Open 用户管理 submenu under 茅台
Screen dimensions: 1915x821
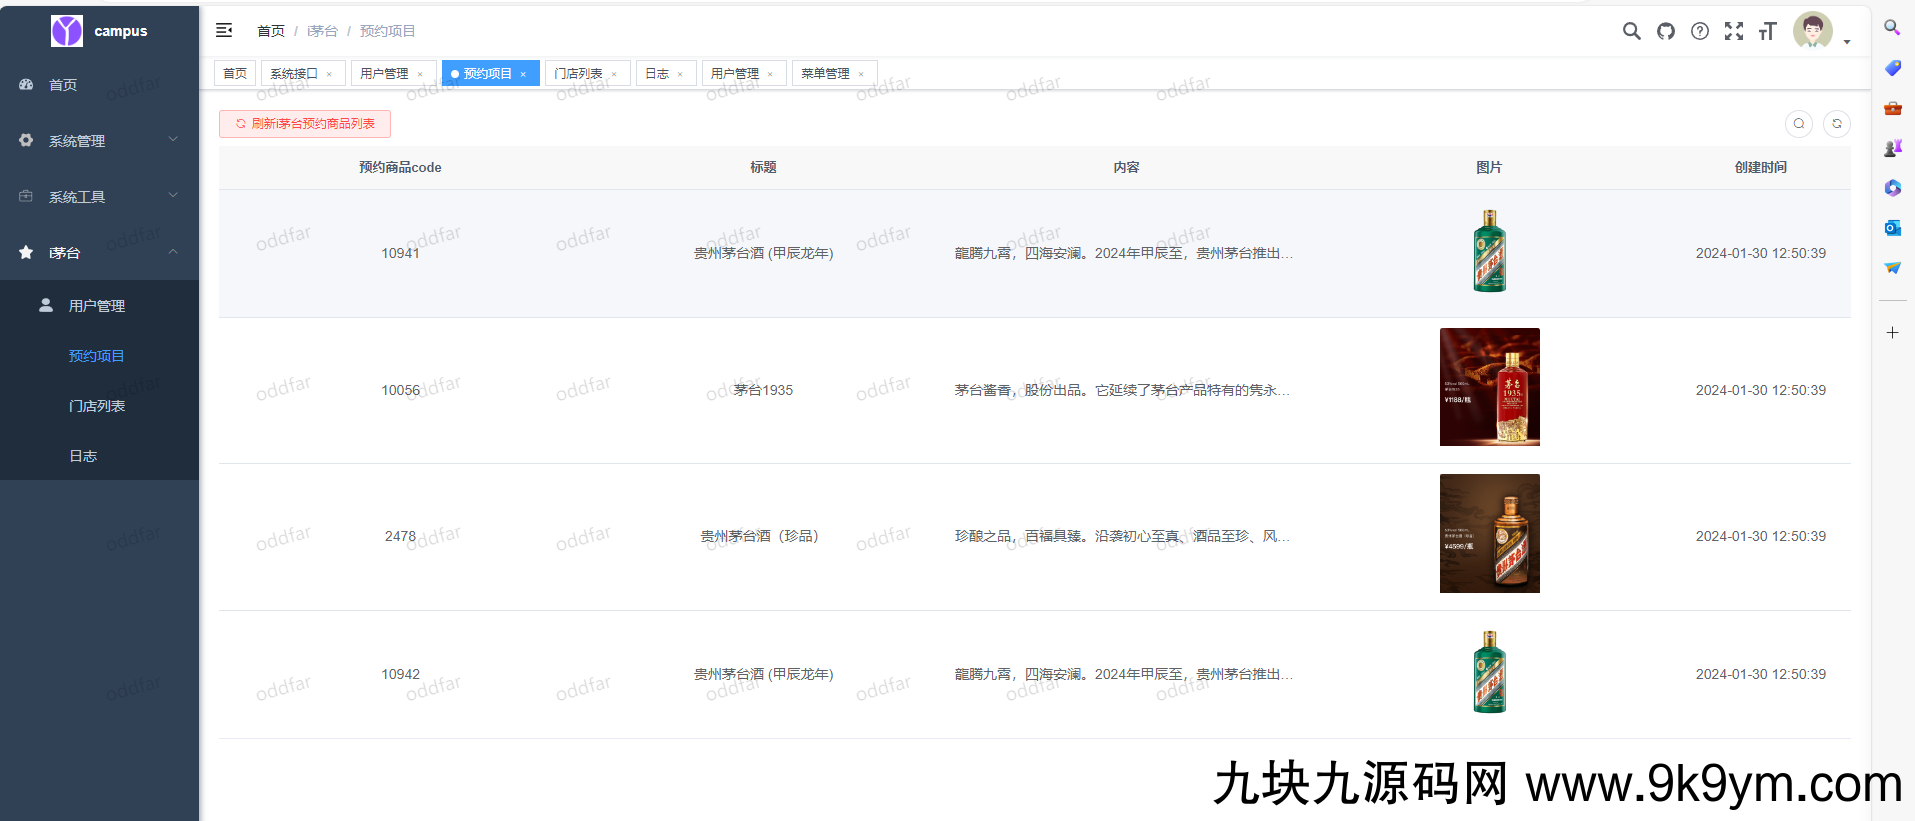(99, 306)
